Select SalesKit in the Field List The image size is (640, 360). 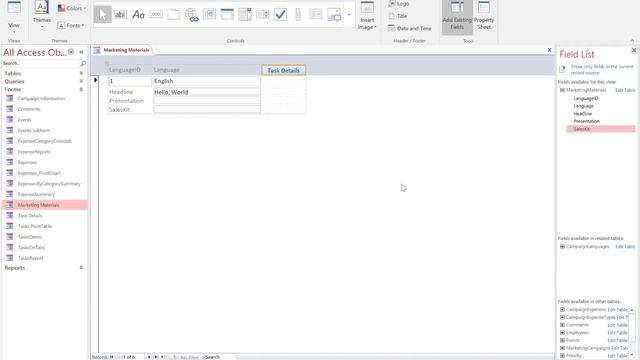coord(601,129)
